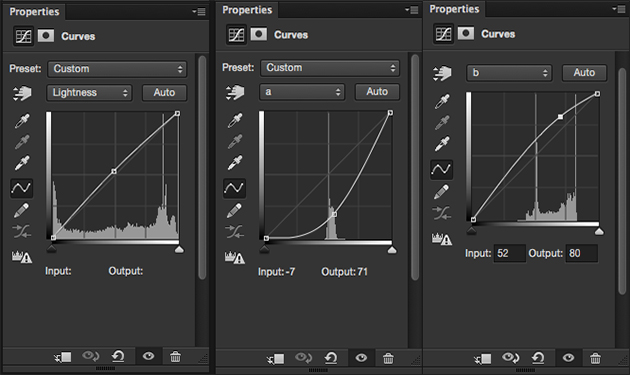This screenshot has width=630, height=375.
Task: Click the Auto button next to b channel
Action: [584, 73]
